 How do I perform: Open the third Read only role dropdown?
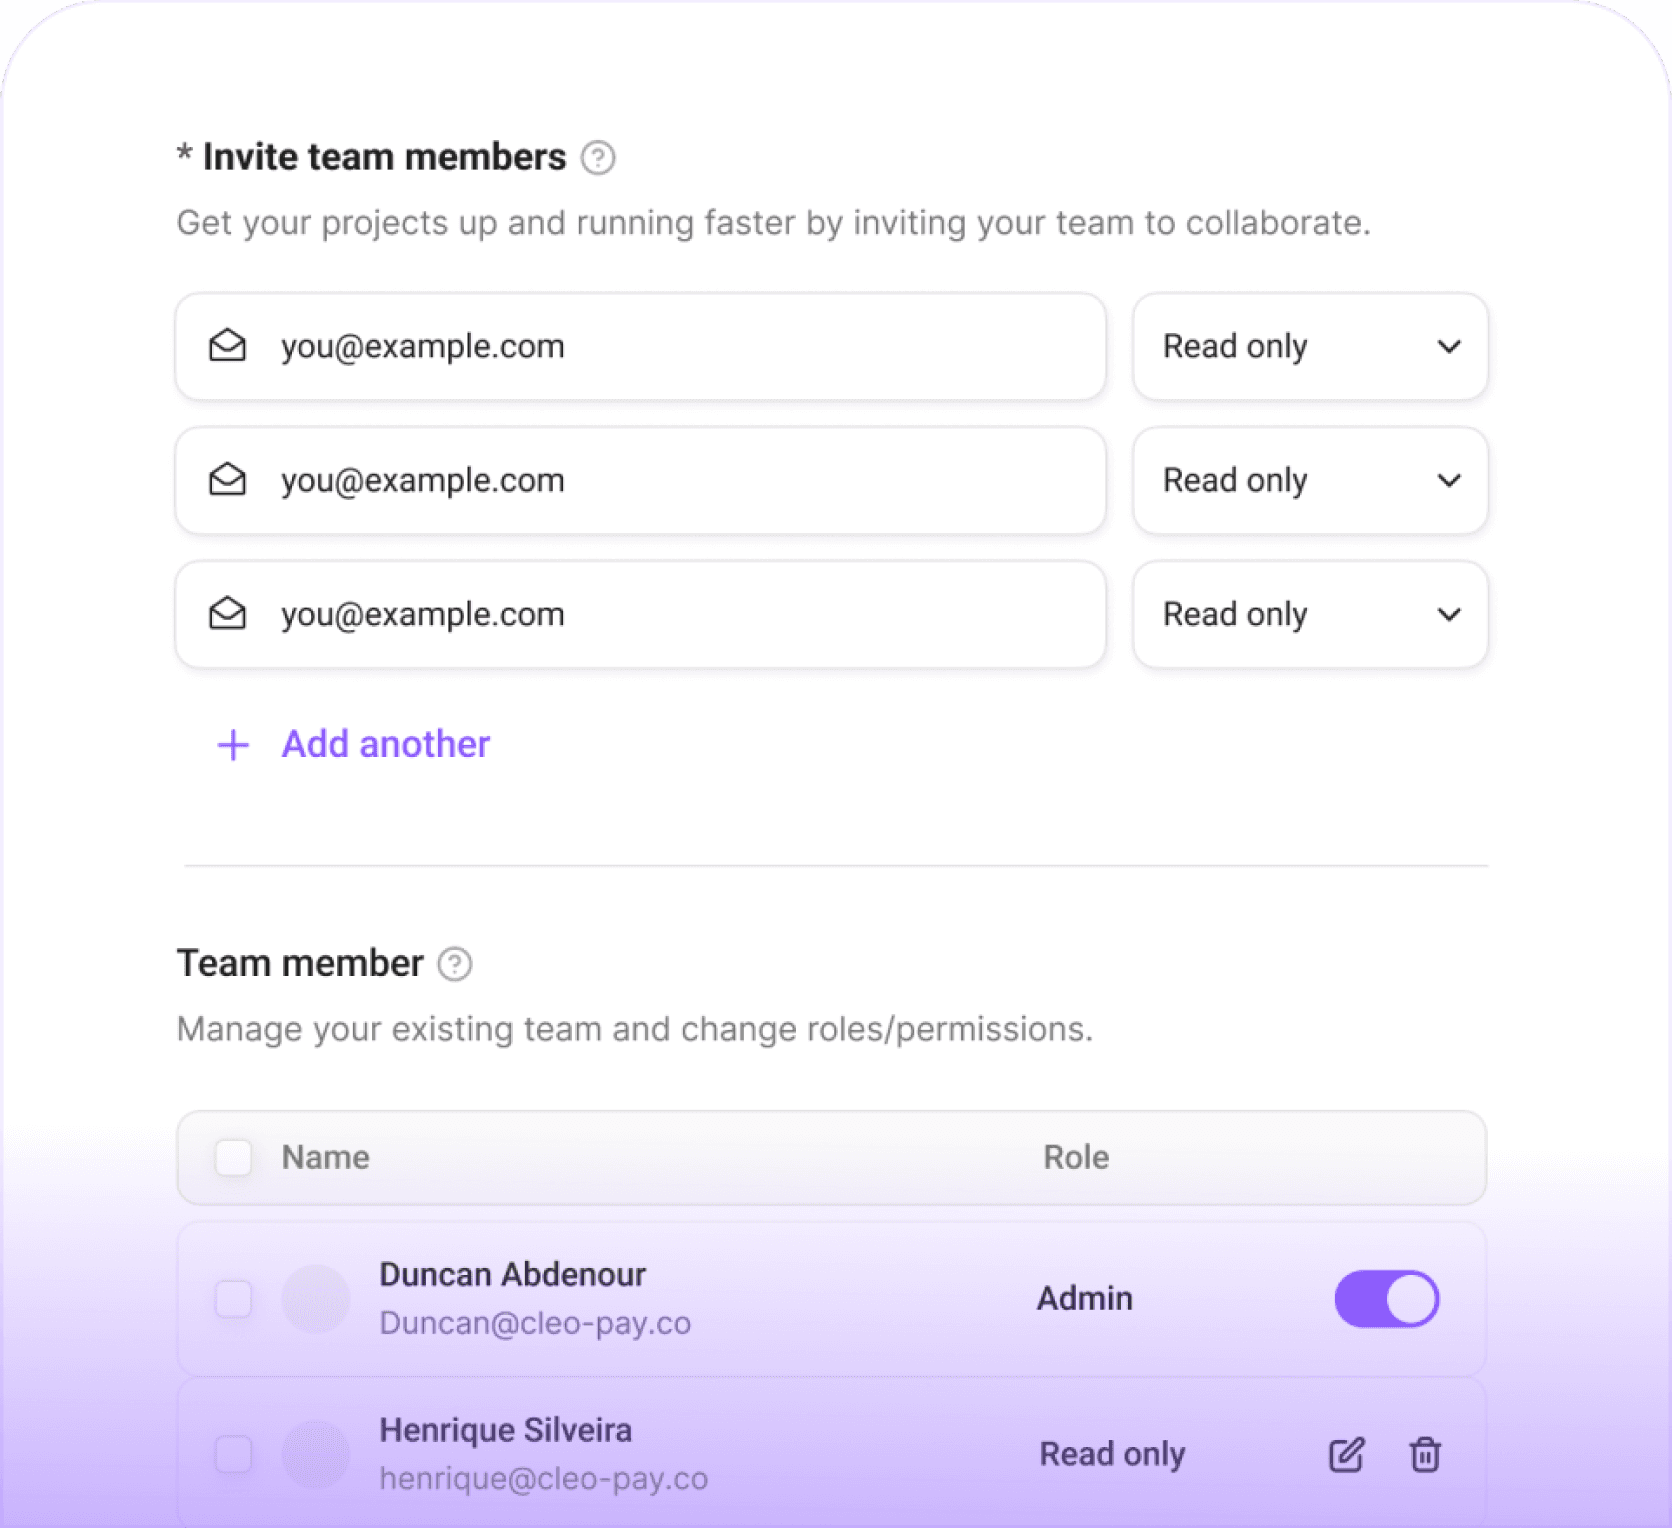click(1310, 615)
